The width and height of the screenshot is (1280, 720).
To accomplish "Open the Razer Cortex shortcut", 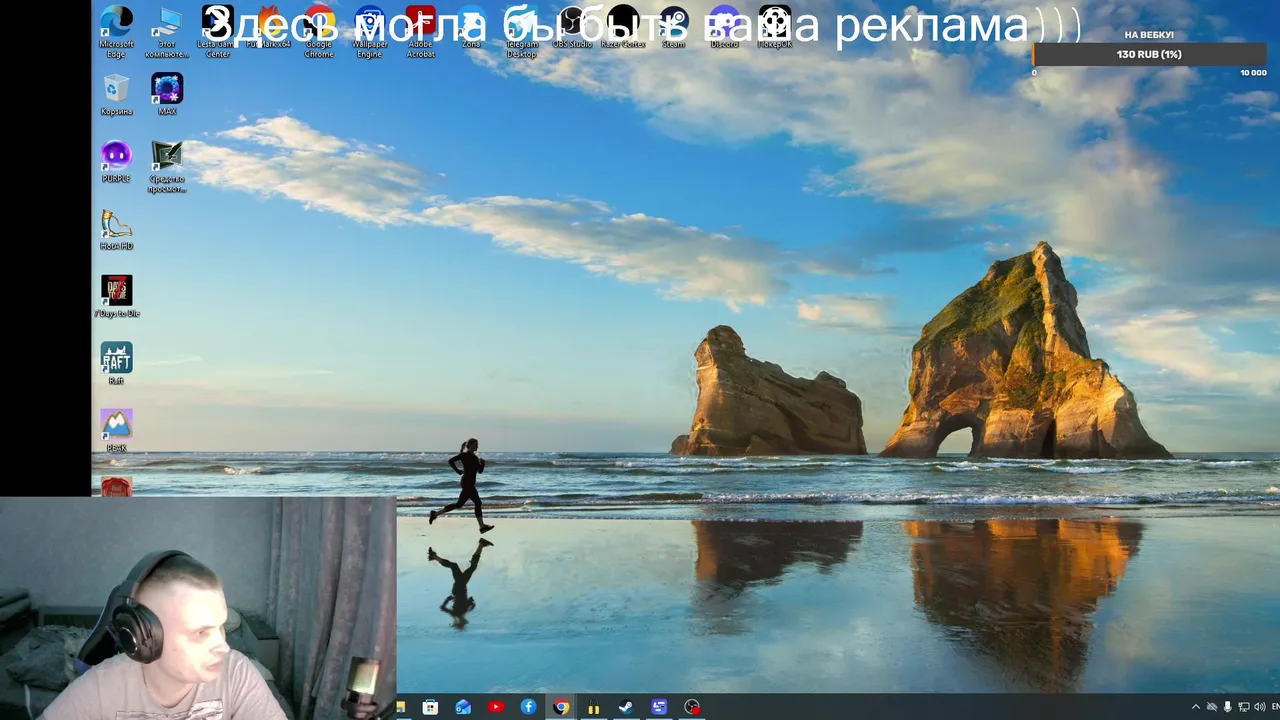I will pyautogui.click(x=623, y=28).
